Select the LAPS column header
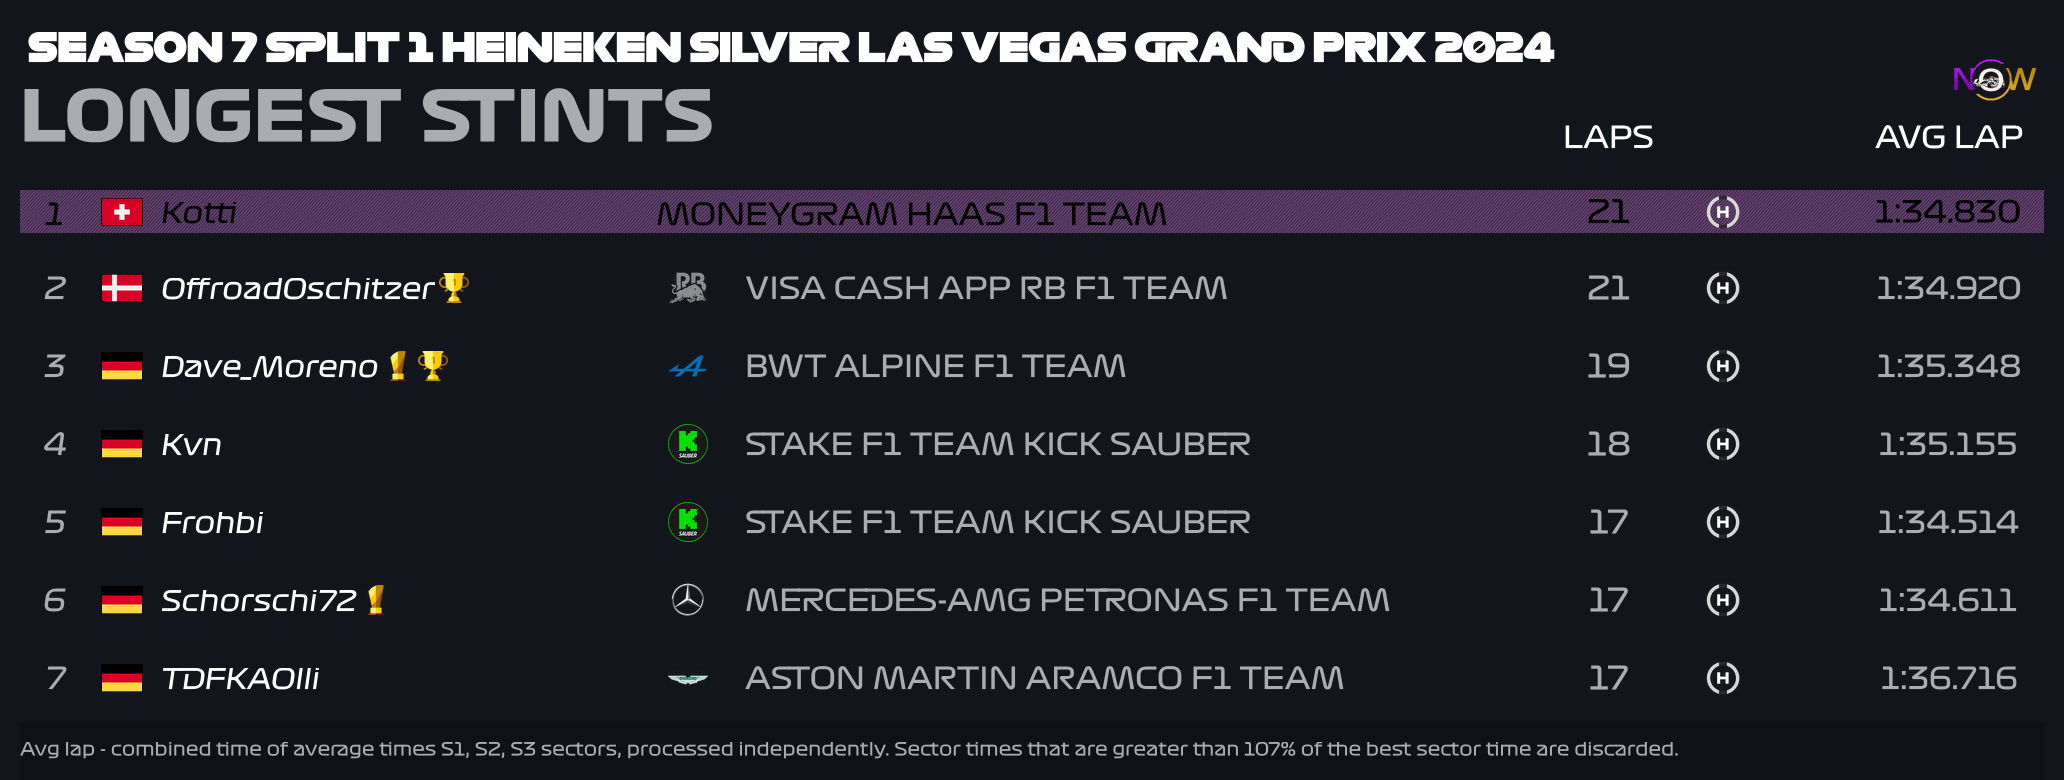Viewport: 2064px width, 780px height. click(x=1608, y=137)
